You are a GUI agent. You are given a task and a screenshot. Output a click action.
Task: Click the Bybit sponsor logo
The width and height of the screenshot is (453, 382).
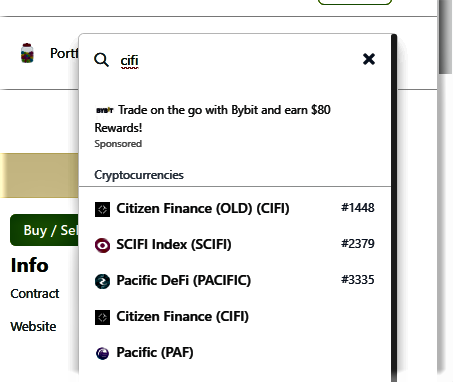click(105, 110)
